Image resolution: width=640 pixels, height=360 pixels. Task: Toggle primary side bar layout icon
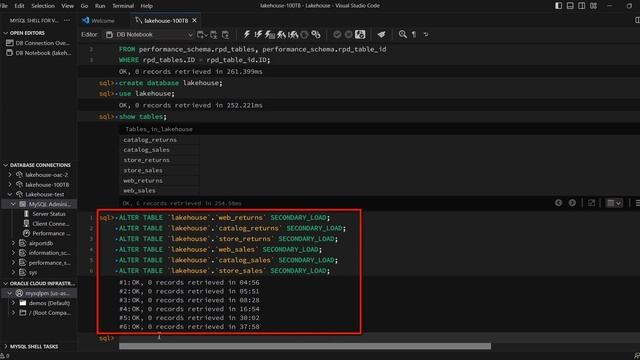tap(558, 6)
